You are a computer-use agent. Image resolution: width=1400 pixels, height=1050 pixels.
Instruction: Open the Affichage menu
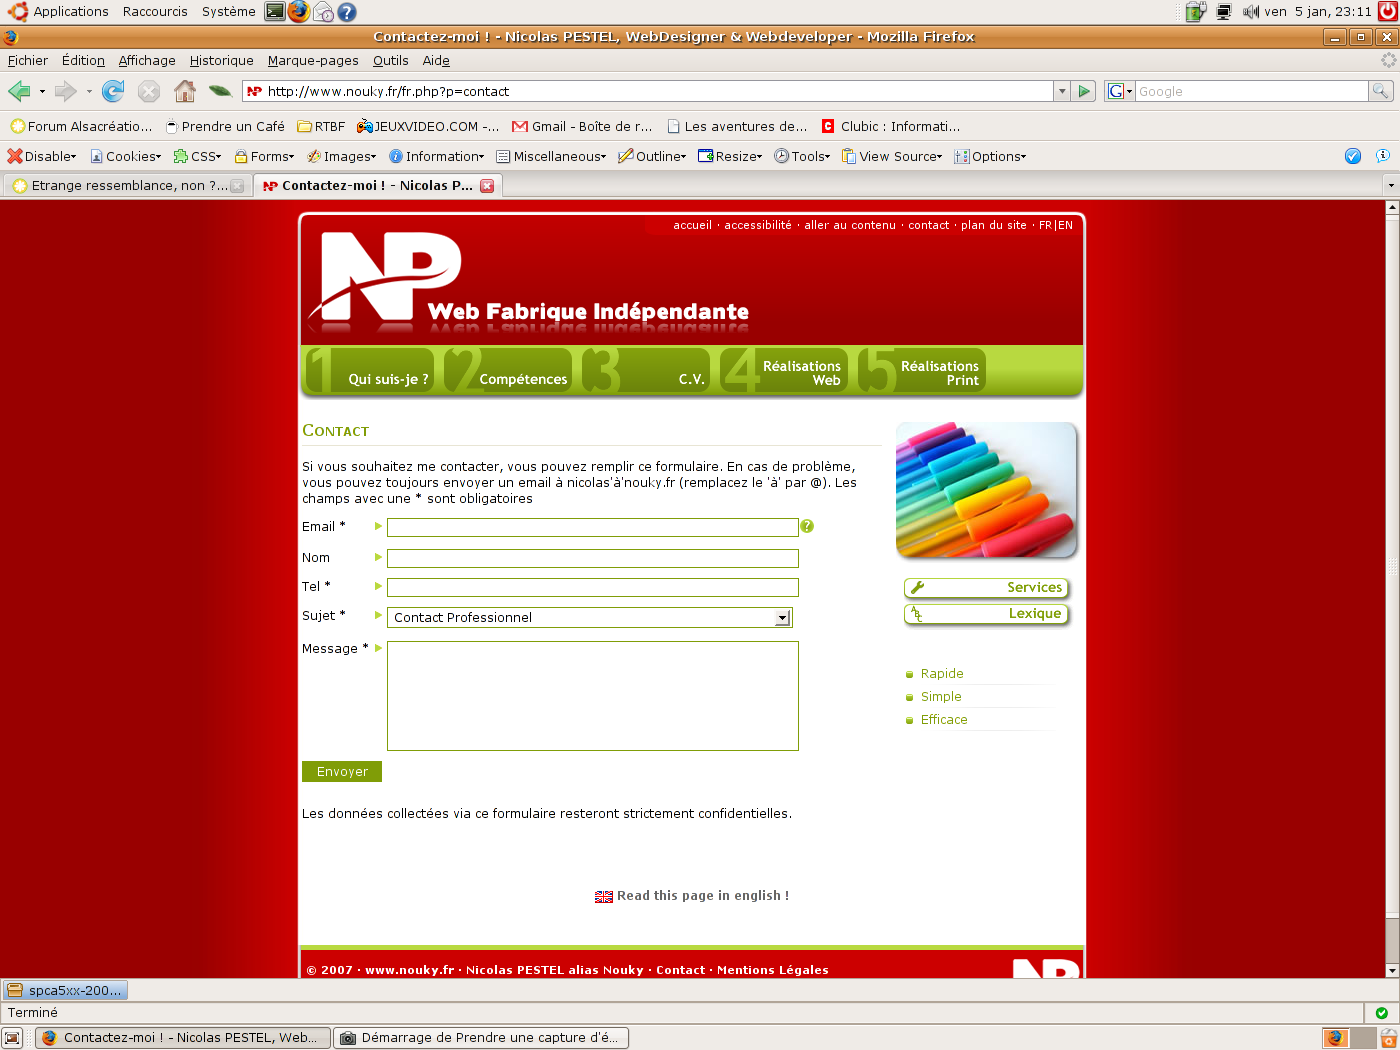click(147, 60)
